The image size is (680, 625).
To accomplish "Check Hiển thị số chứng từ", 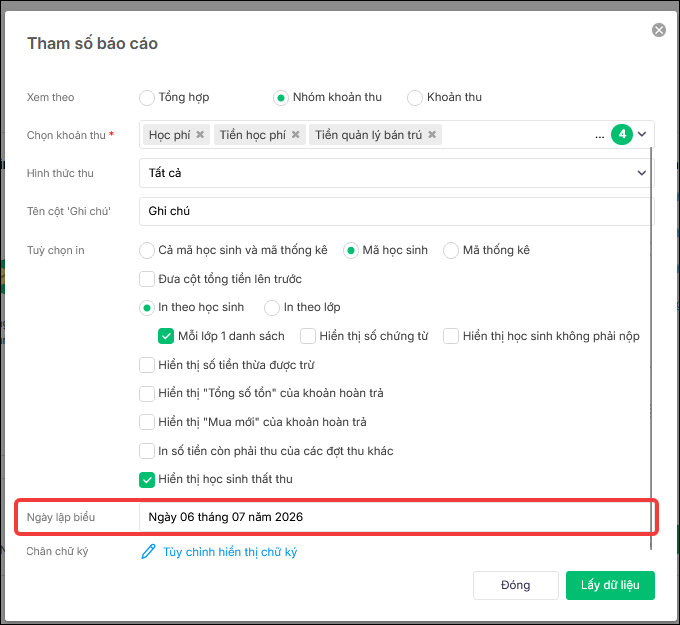I will click(x=308, y=336).
